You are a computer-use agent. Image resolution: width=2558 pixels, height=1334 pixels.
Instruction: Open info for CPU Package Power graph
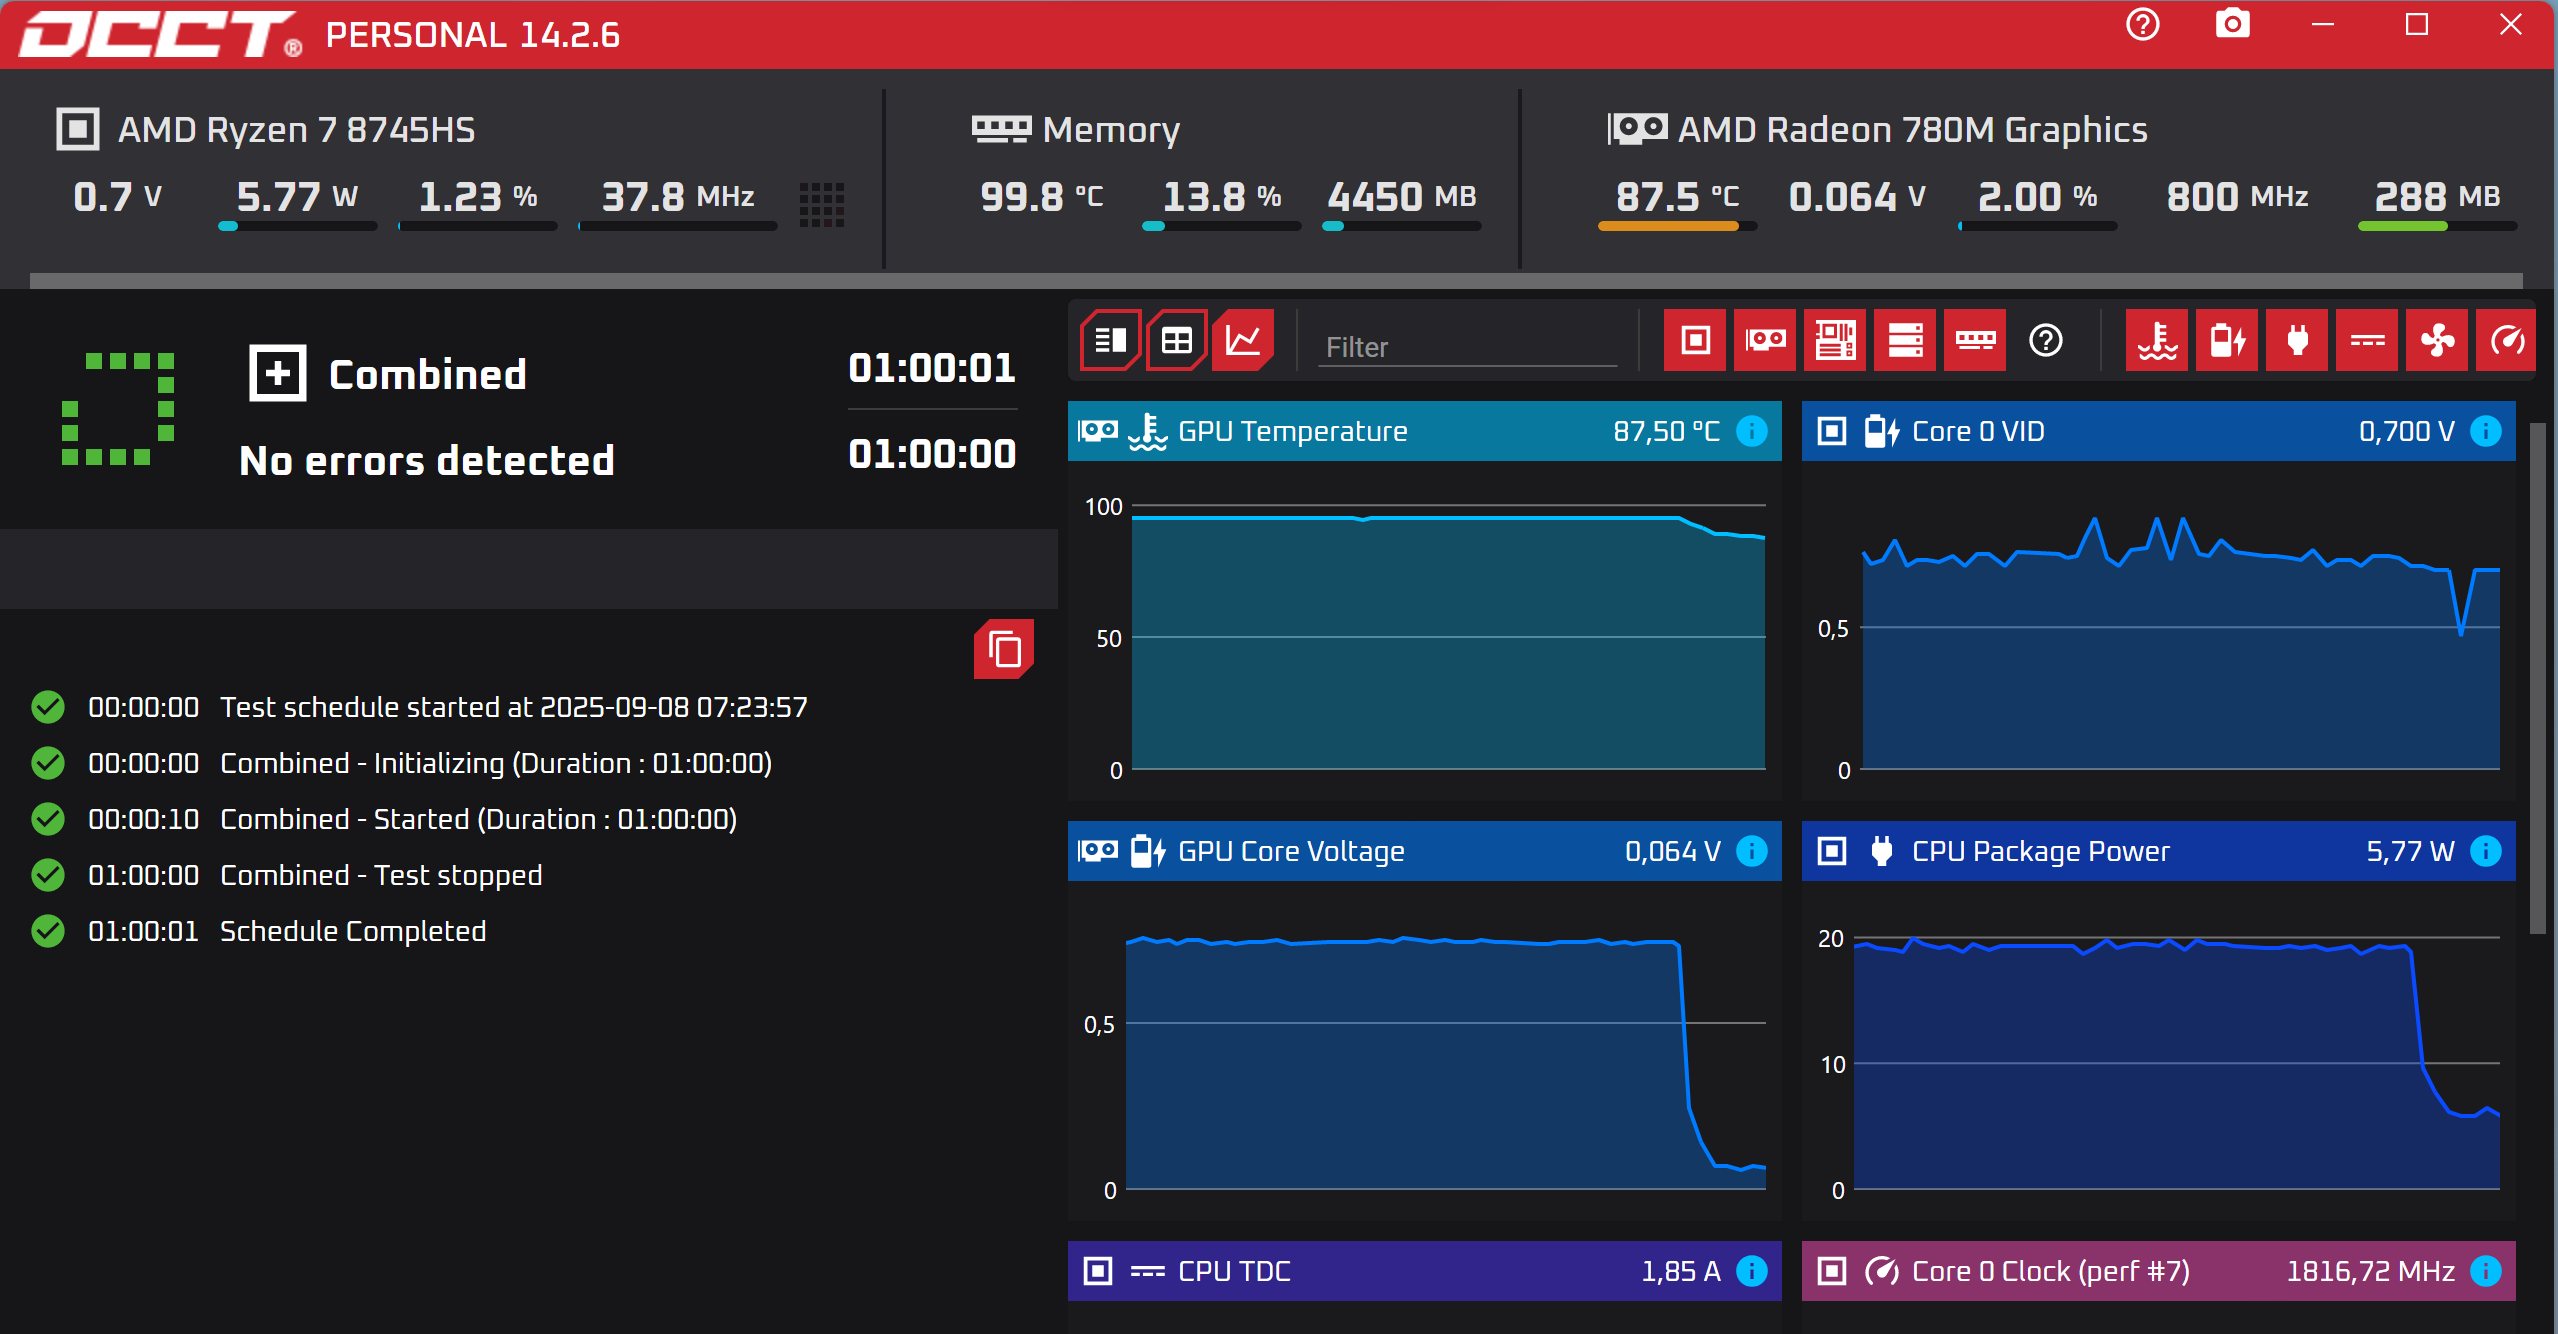tap(2486, 851)
